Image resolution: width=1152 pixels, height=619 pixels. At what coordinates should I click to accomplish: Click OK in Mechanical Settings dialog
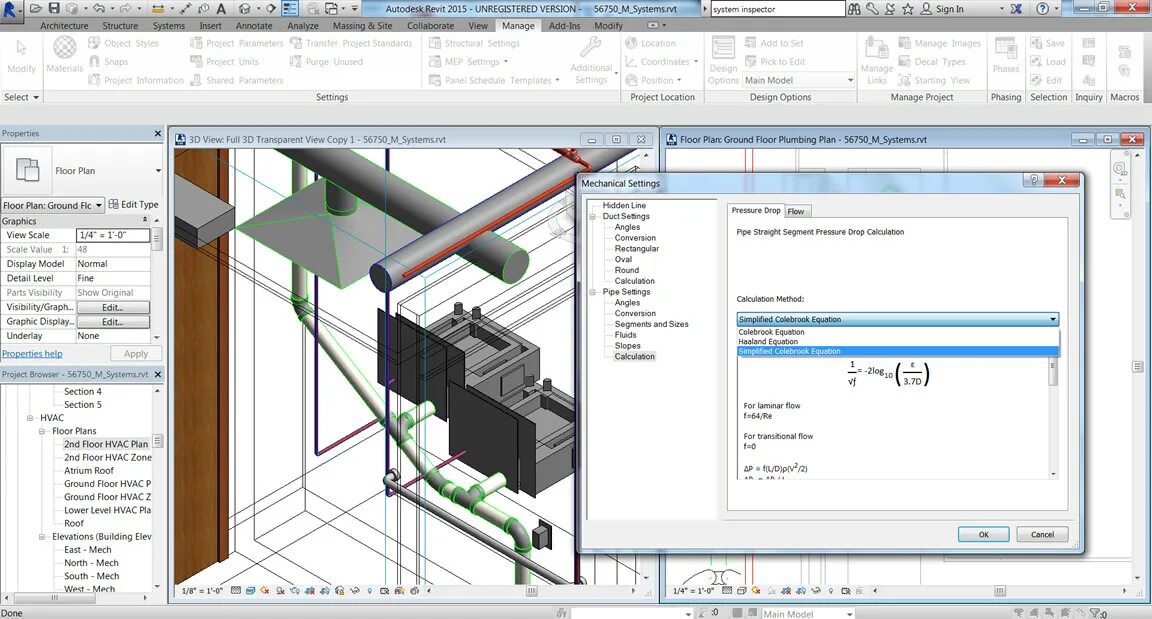983,535
